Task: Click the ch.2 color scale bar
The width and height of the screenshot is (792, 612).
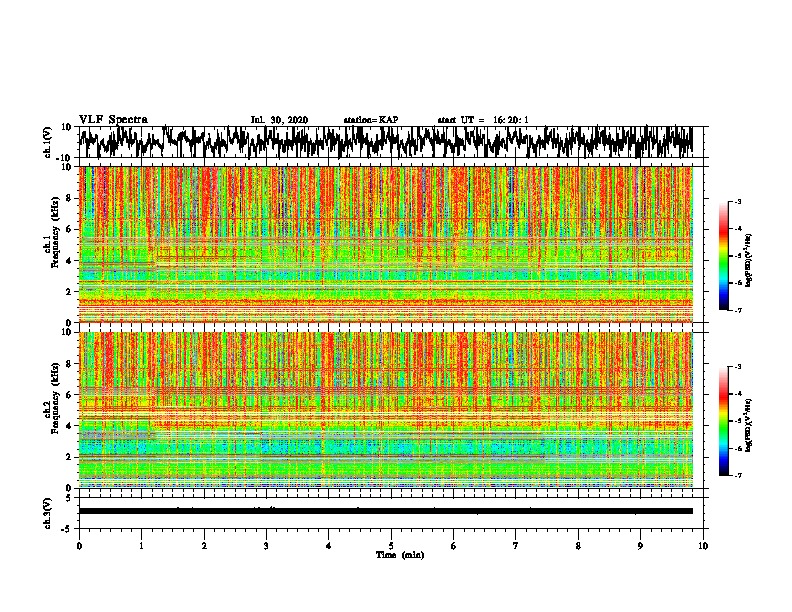Action: coord(723,421)
